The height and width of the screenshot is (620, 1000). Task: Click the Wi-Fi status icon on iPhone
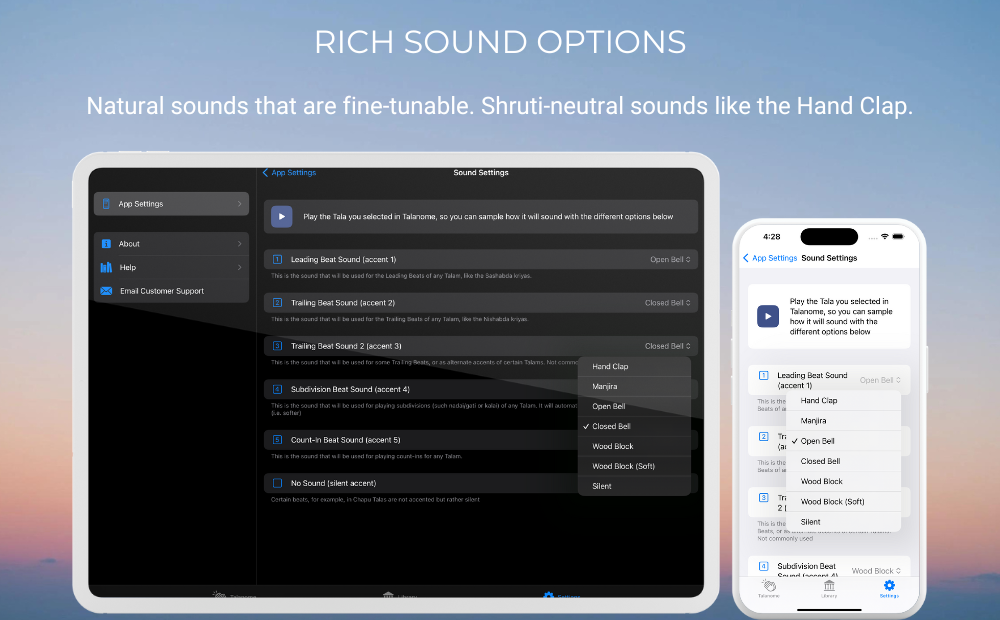click(x=885, y=237)
